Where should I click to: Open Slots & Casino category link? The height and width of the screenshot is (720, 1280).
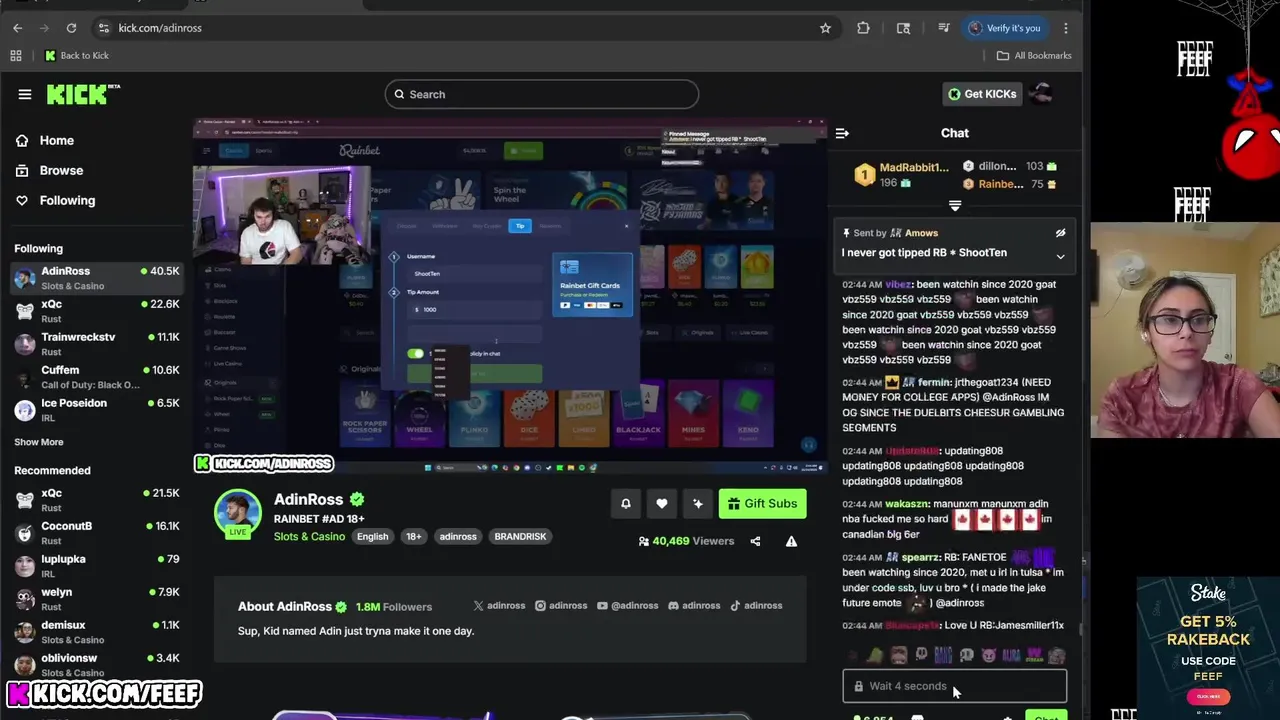[309, 537]
